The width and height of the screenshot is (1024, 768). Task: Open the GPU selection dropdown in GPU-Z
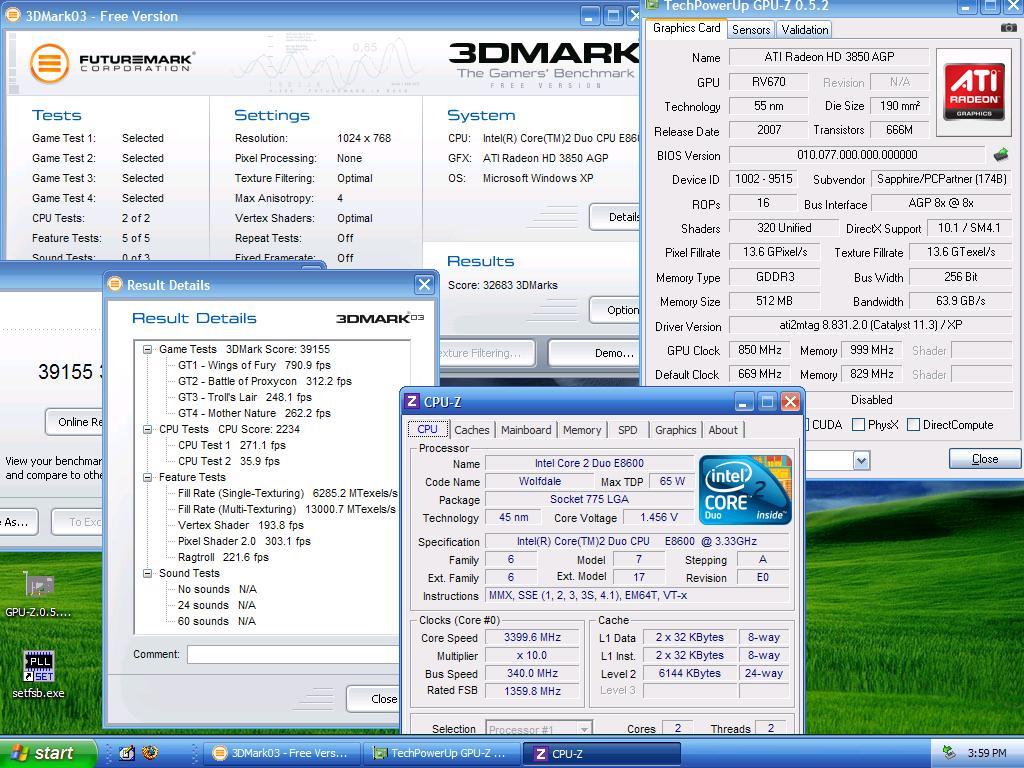coord(861,460)
